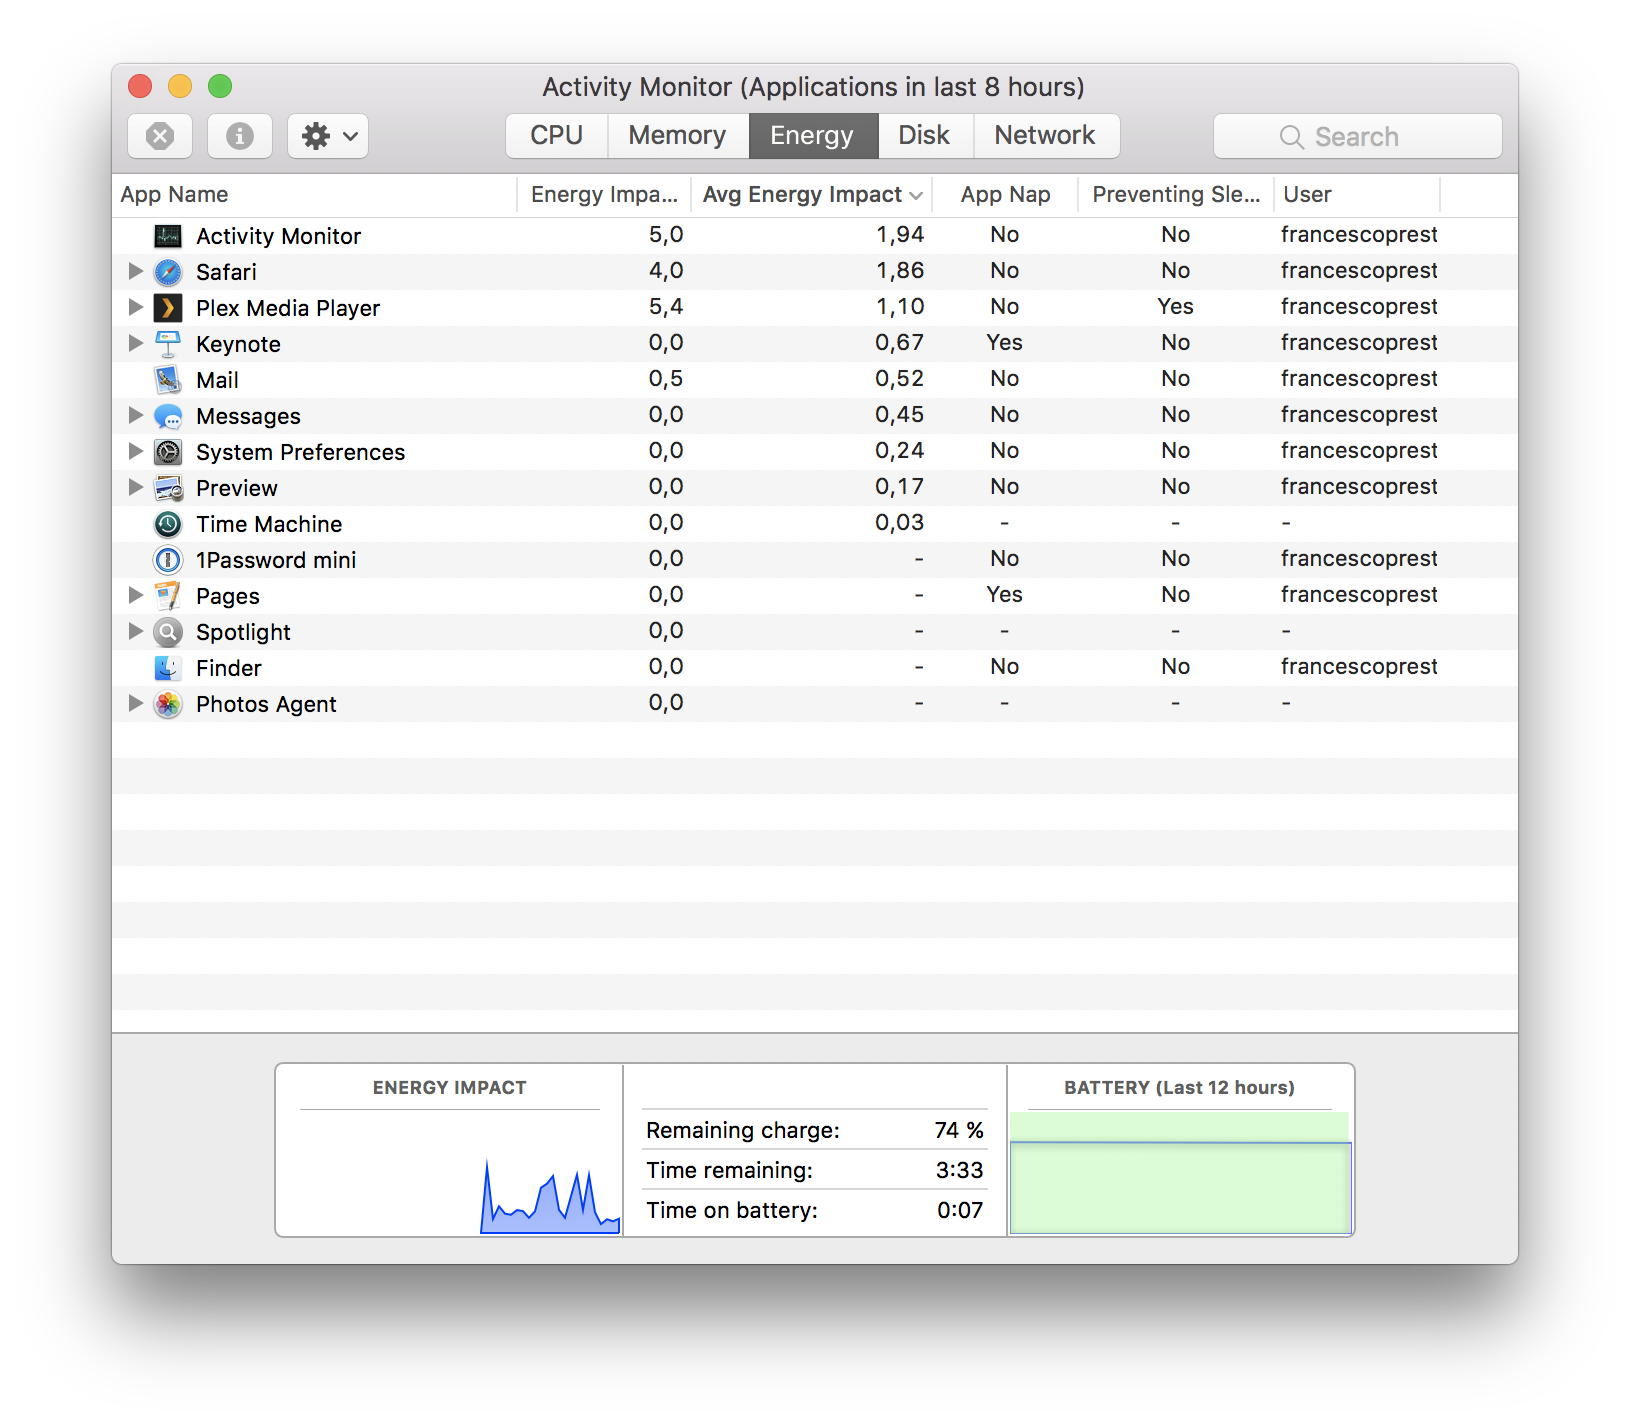Expand the Keynote disclosure triangle

pyautogui.click(x=135, y=343)
